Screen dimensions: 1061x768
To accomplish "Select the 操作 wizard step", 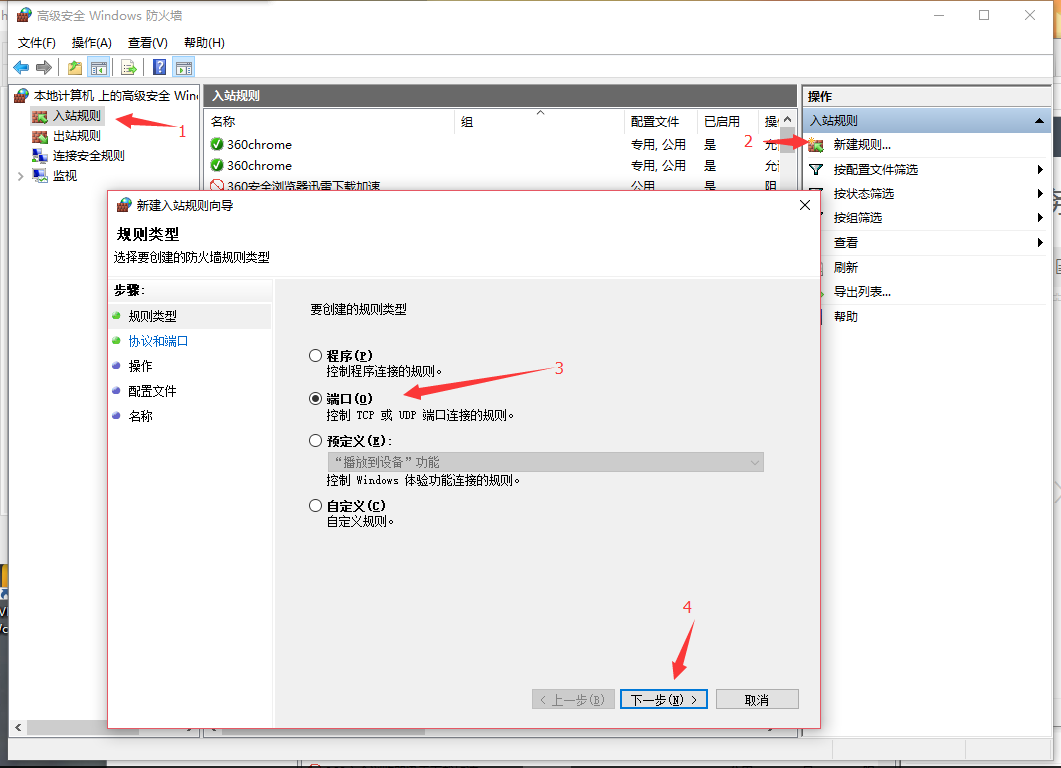I will [141, 366].
